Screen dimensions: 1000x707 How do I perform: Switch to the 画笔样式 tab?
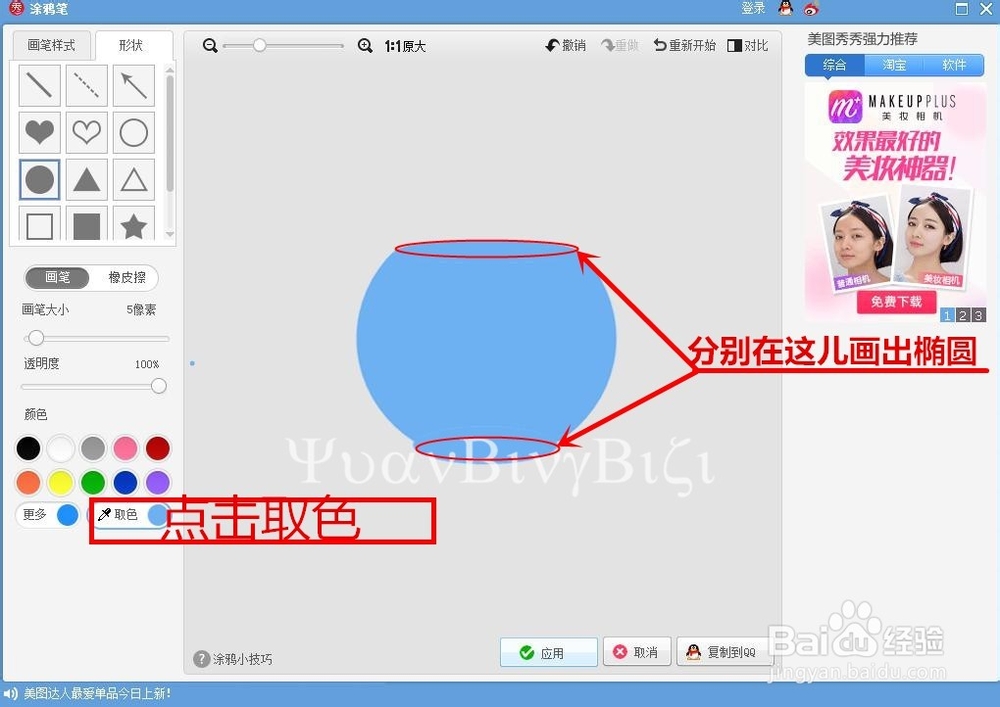tap(51, 45)
